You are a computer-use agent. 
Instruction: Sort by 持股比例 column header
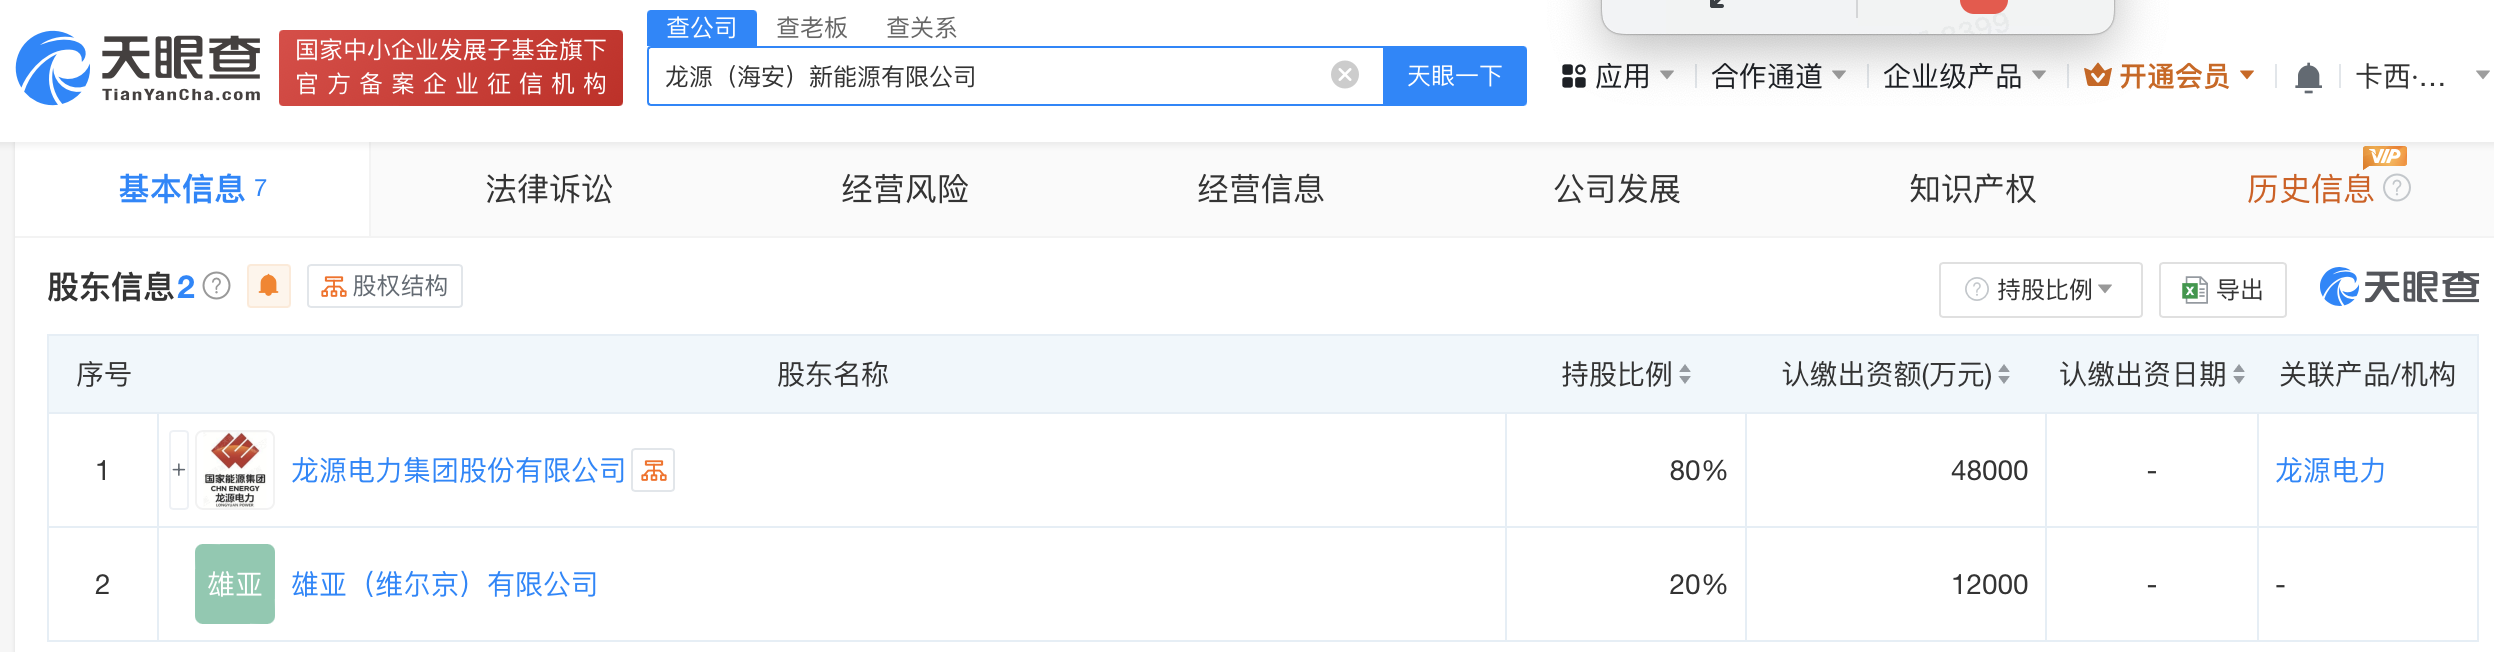[x=1685, y=375]
